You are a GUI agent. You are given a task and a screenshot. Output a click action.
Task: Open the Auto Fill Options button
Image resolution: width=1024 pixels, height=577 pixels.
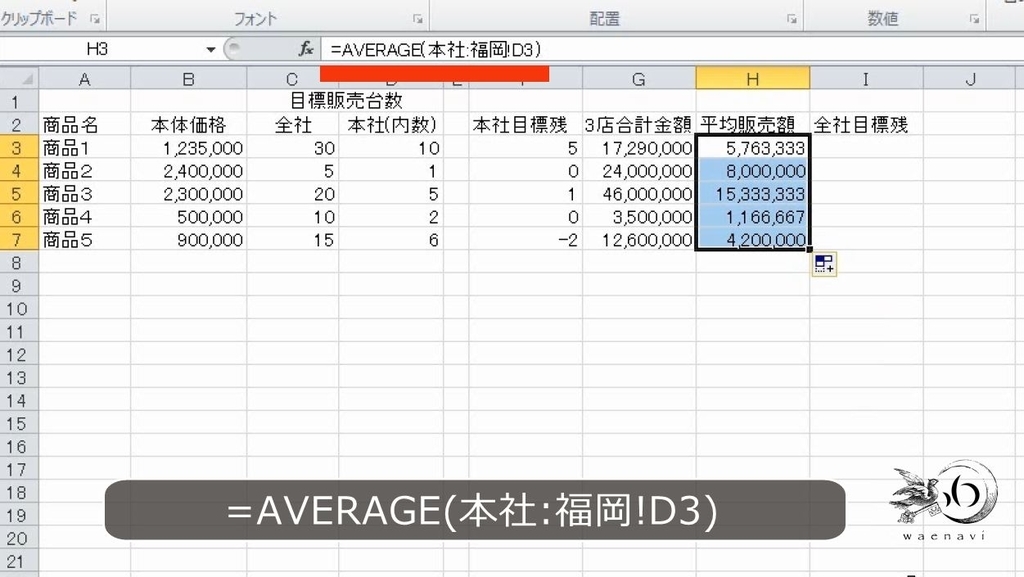click(x=824, y=264)
